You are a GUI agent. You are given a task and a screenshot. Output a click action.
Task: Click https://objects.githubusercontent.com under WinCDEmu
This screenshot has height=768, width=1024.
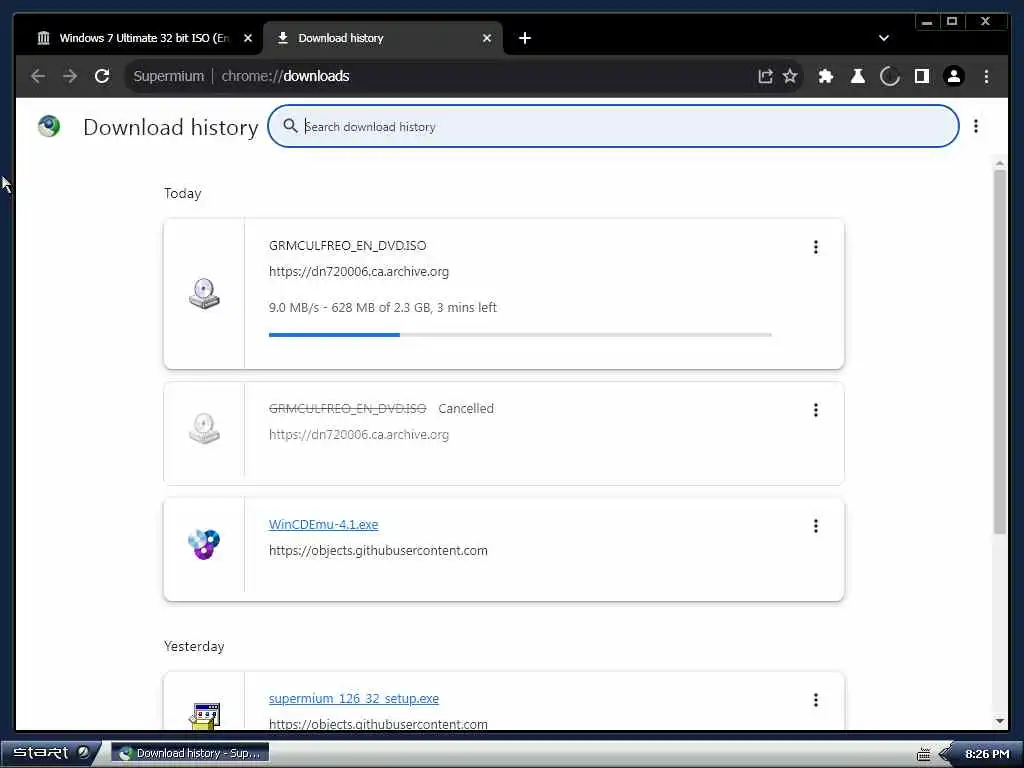[378, 551]
